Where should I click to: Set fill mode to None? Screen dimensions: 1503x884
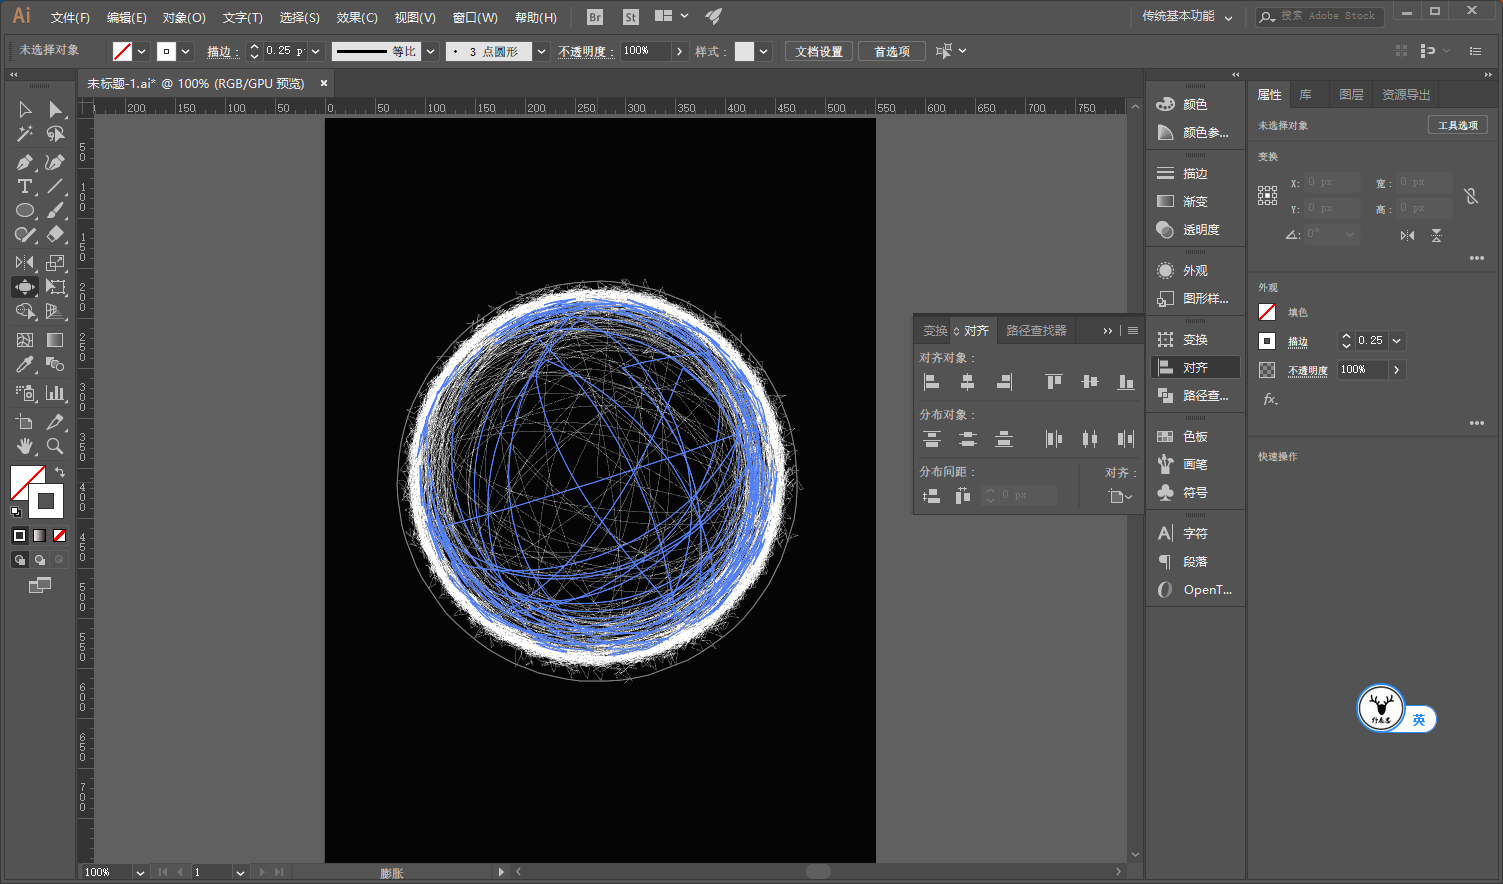pos(59,535)
